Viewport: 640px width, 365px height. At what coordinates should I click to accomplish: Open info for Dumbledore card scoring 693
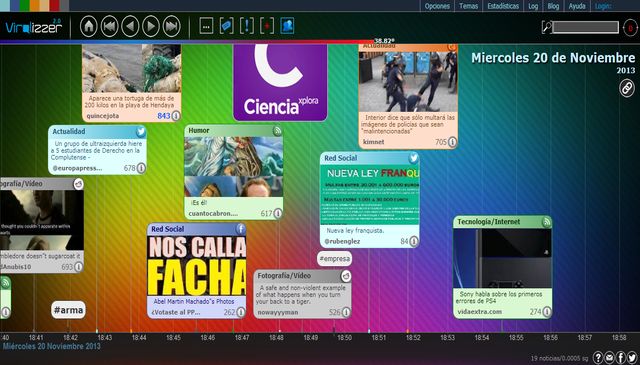coord(78,267)
